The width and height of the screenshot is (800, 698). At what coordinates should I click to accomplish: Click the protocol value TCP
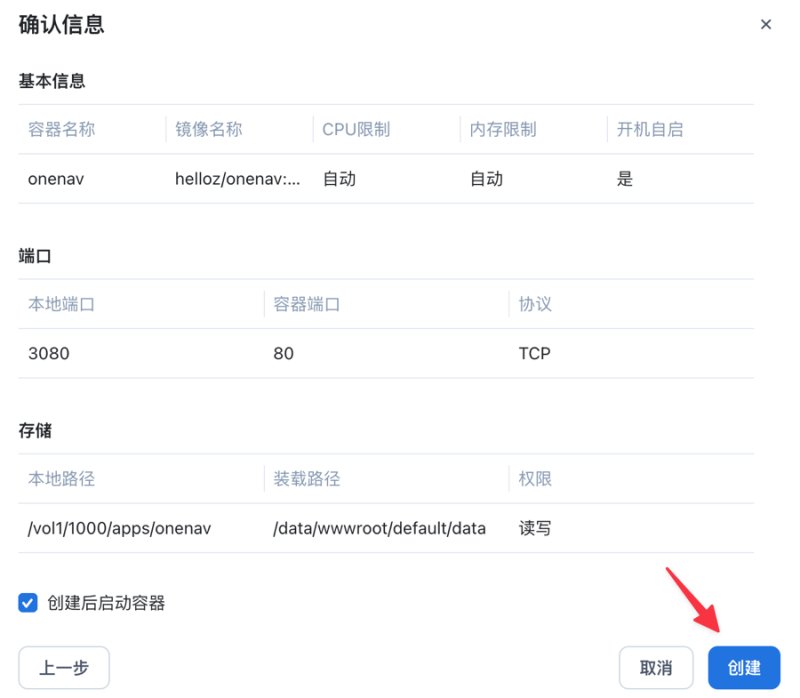(535, 354)
